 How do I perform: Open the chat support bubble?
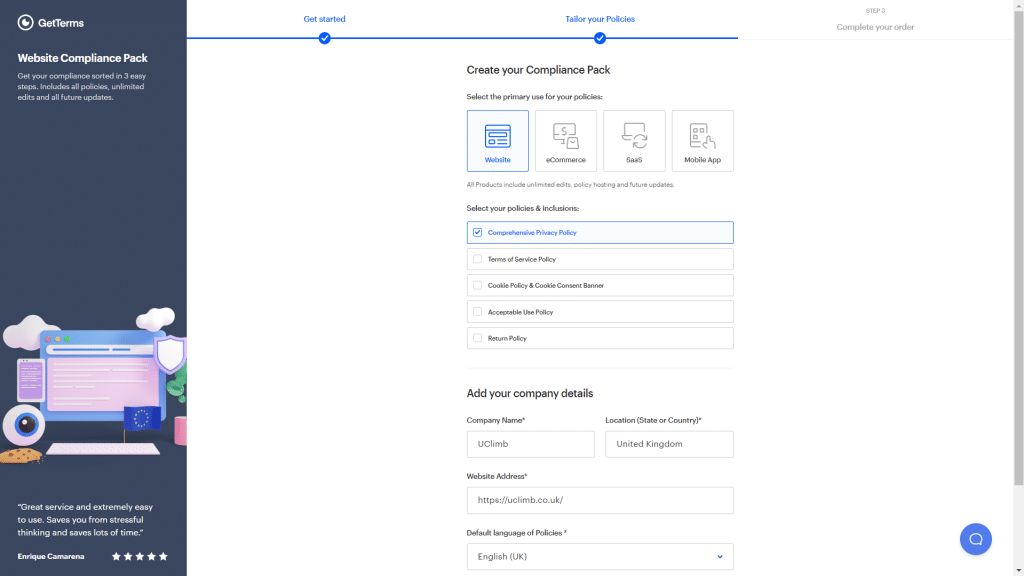coord(975,539)
